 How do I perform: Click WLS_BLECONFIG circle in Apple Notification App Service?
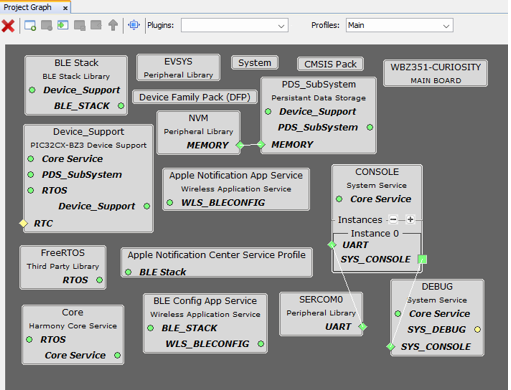pos(170,202)
